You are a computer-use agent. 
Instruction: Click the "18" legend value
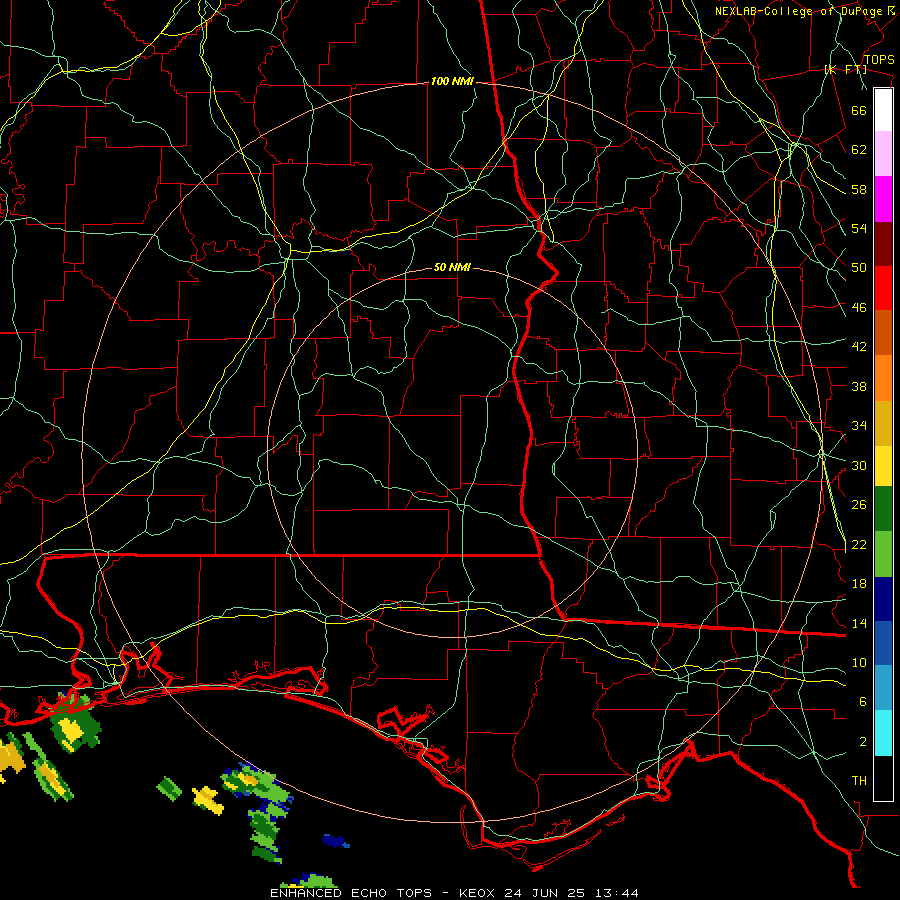[859, 584]
